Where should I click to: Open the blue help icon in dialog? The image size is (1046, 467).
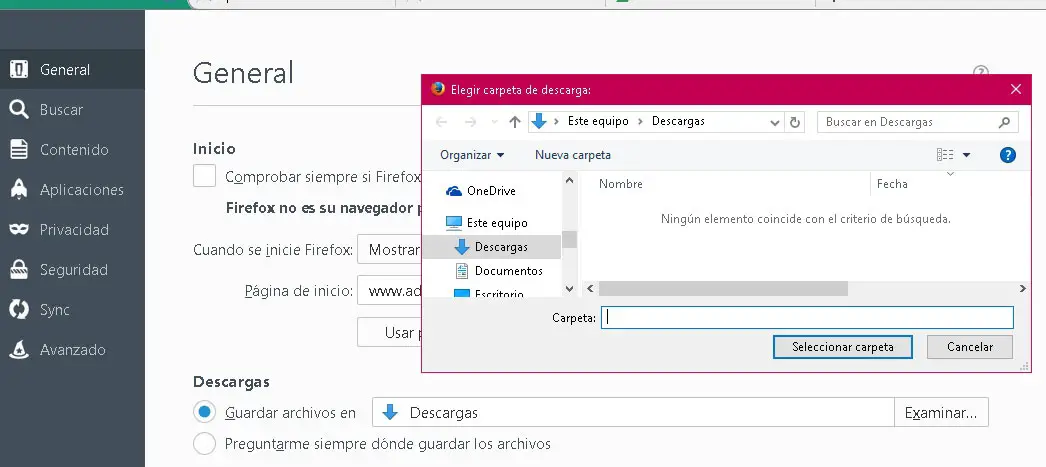coord(1007,155)
